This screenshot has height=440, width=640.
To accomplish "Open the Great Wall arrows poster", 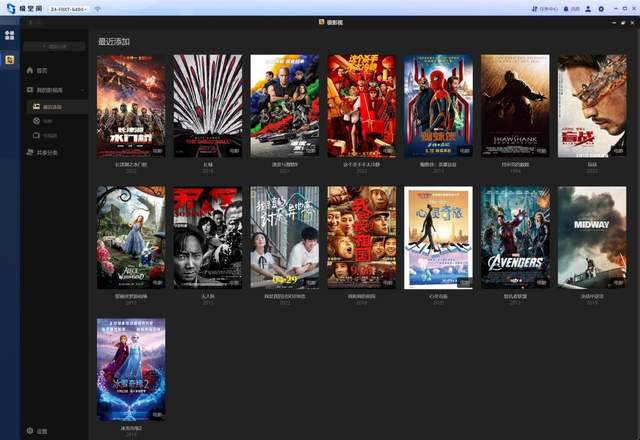I will [208, 106].
